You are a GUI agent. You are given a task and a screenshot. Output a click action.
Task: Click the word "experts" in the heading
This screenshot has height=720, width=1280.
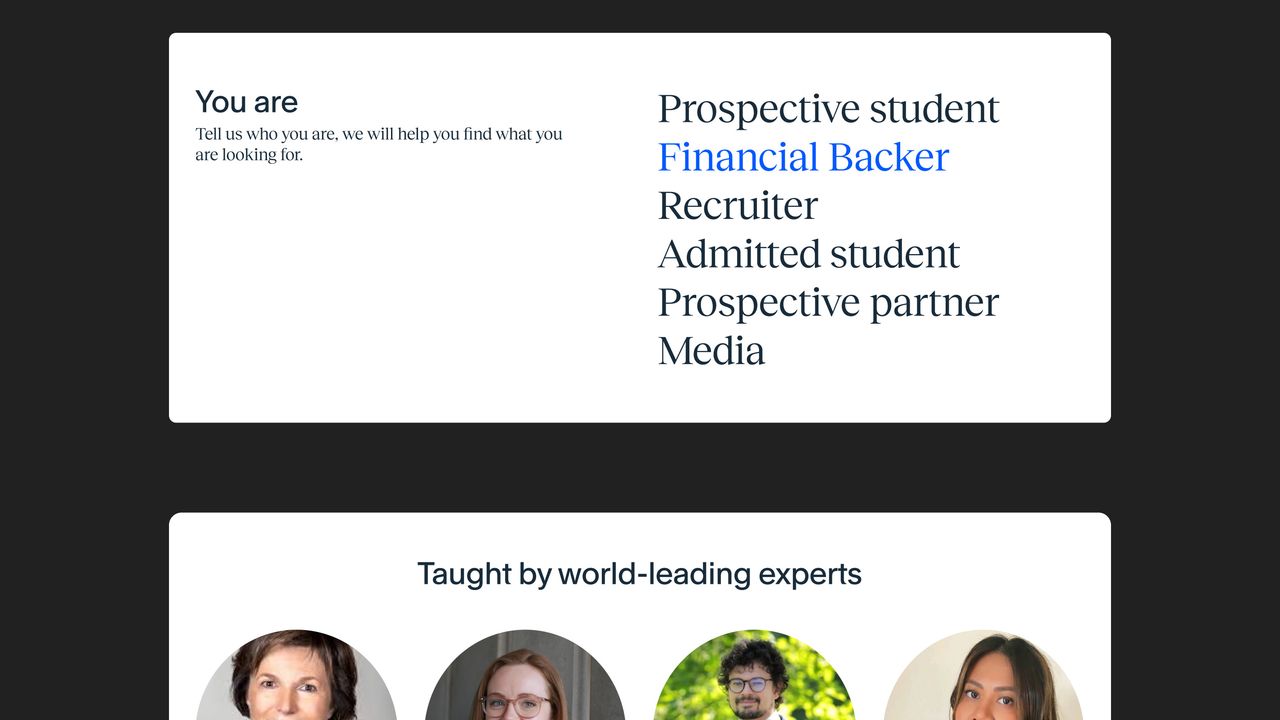click(x=810, y=574)
